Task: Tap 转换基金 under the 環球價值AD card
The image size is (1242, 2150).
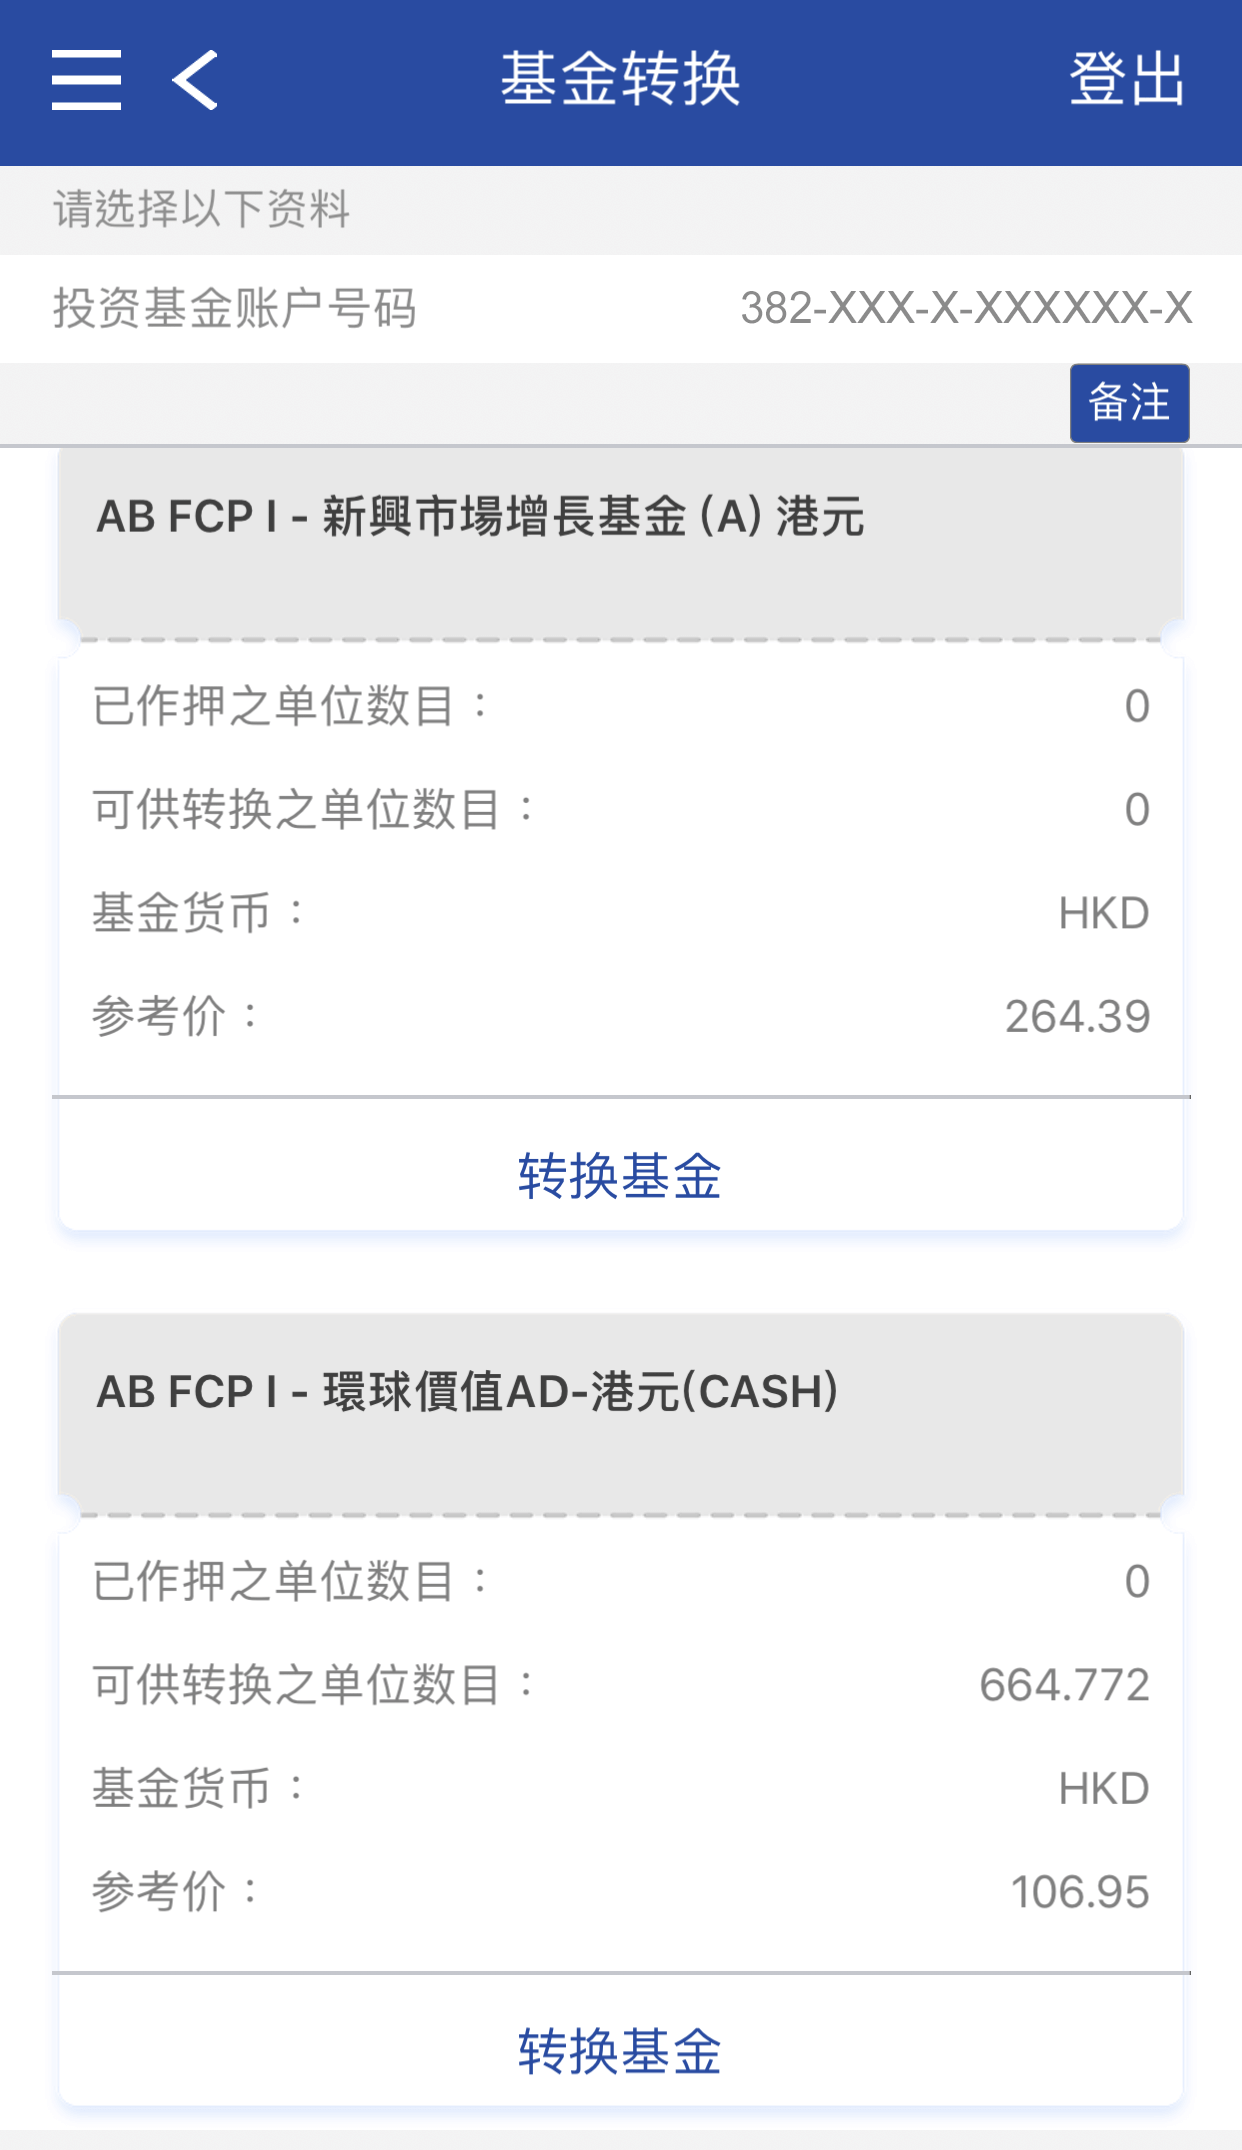Action: click(x=620, y=2051)
